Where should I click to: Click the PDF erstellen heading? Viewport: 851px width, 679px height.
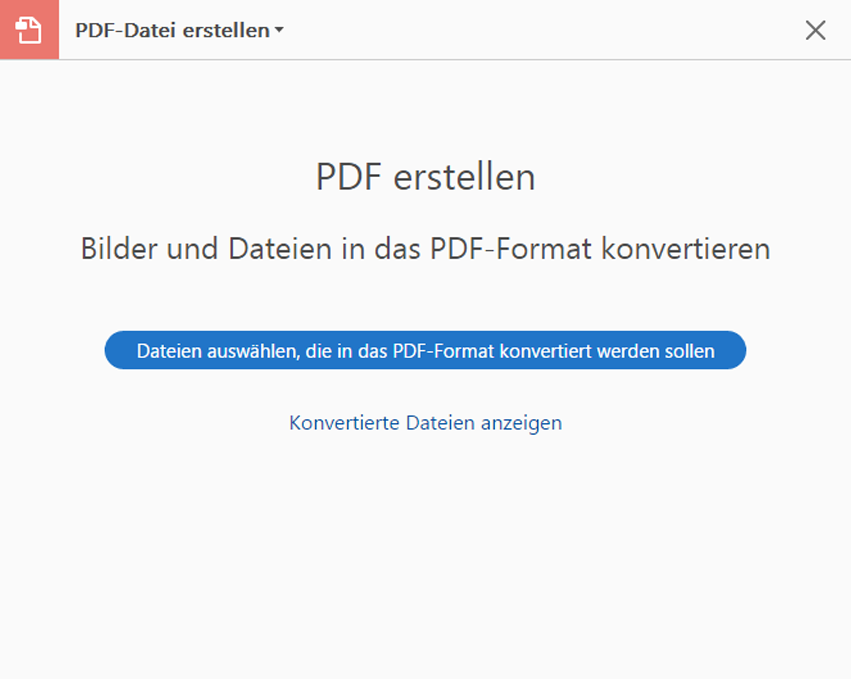[x=426, y=177]
